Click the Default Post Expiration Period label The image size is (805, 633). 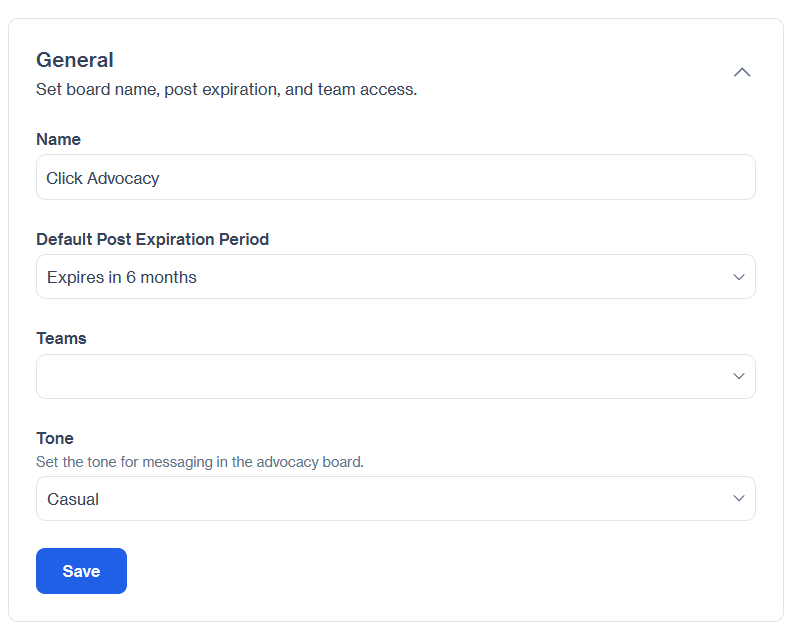tap(152, 239)
